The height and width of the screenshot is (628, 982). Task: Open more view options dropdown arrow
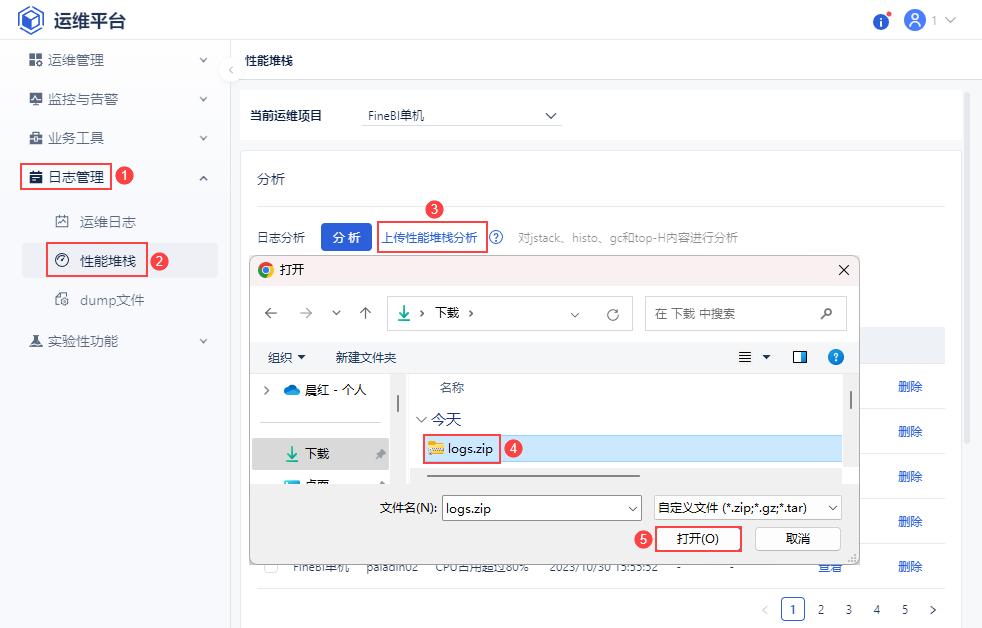(766, 357)
